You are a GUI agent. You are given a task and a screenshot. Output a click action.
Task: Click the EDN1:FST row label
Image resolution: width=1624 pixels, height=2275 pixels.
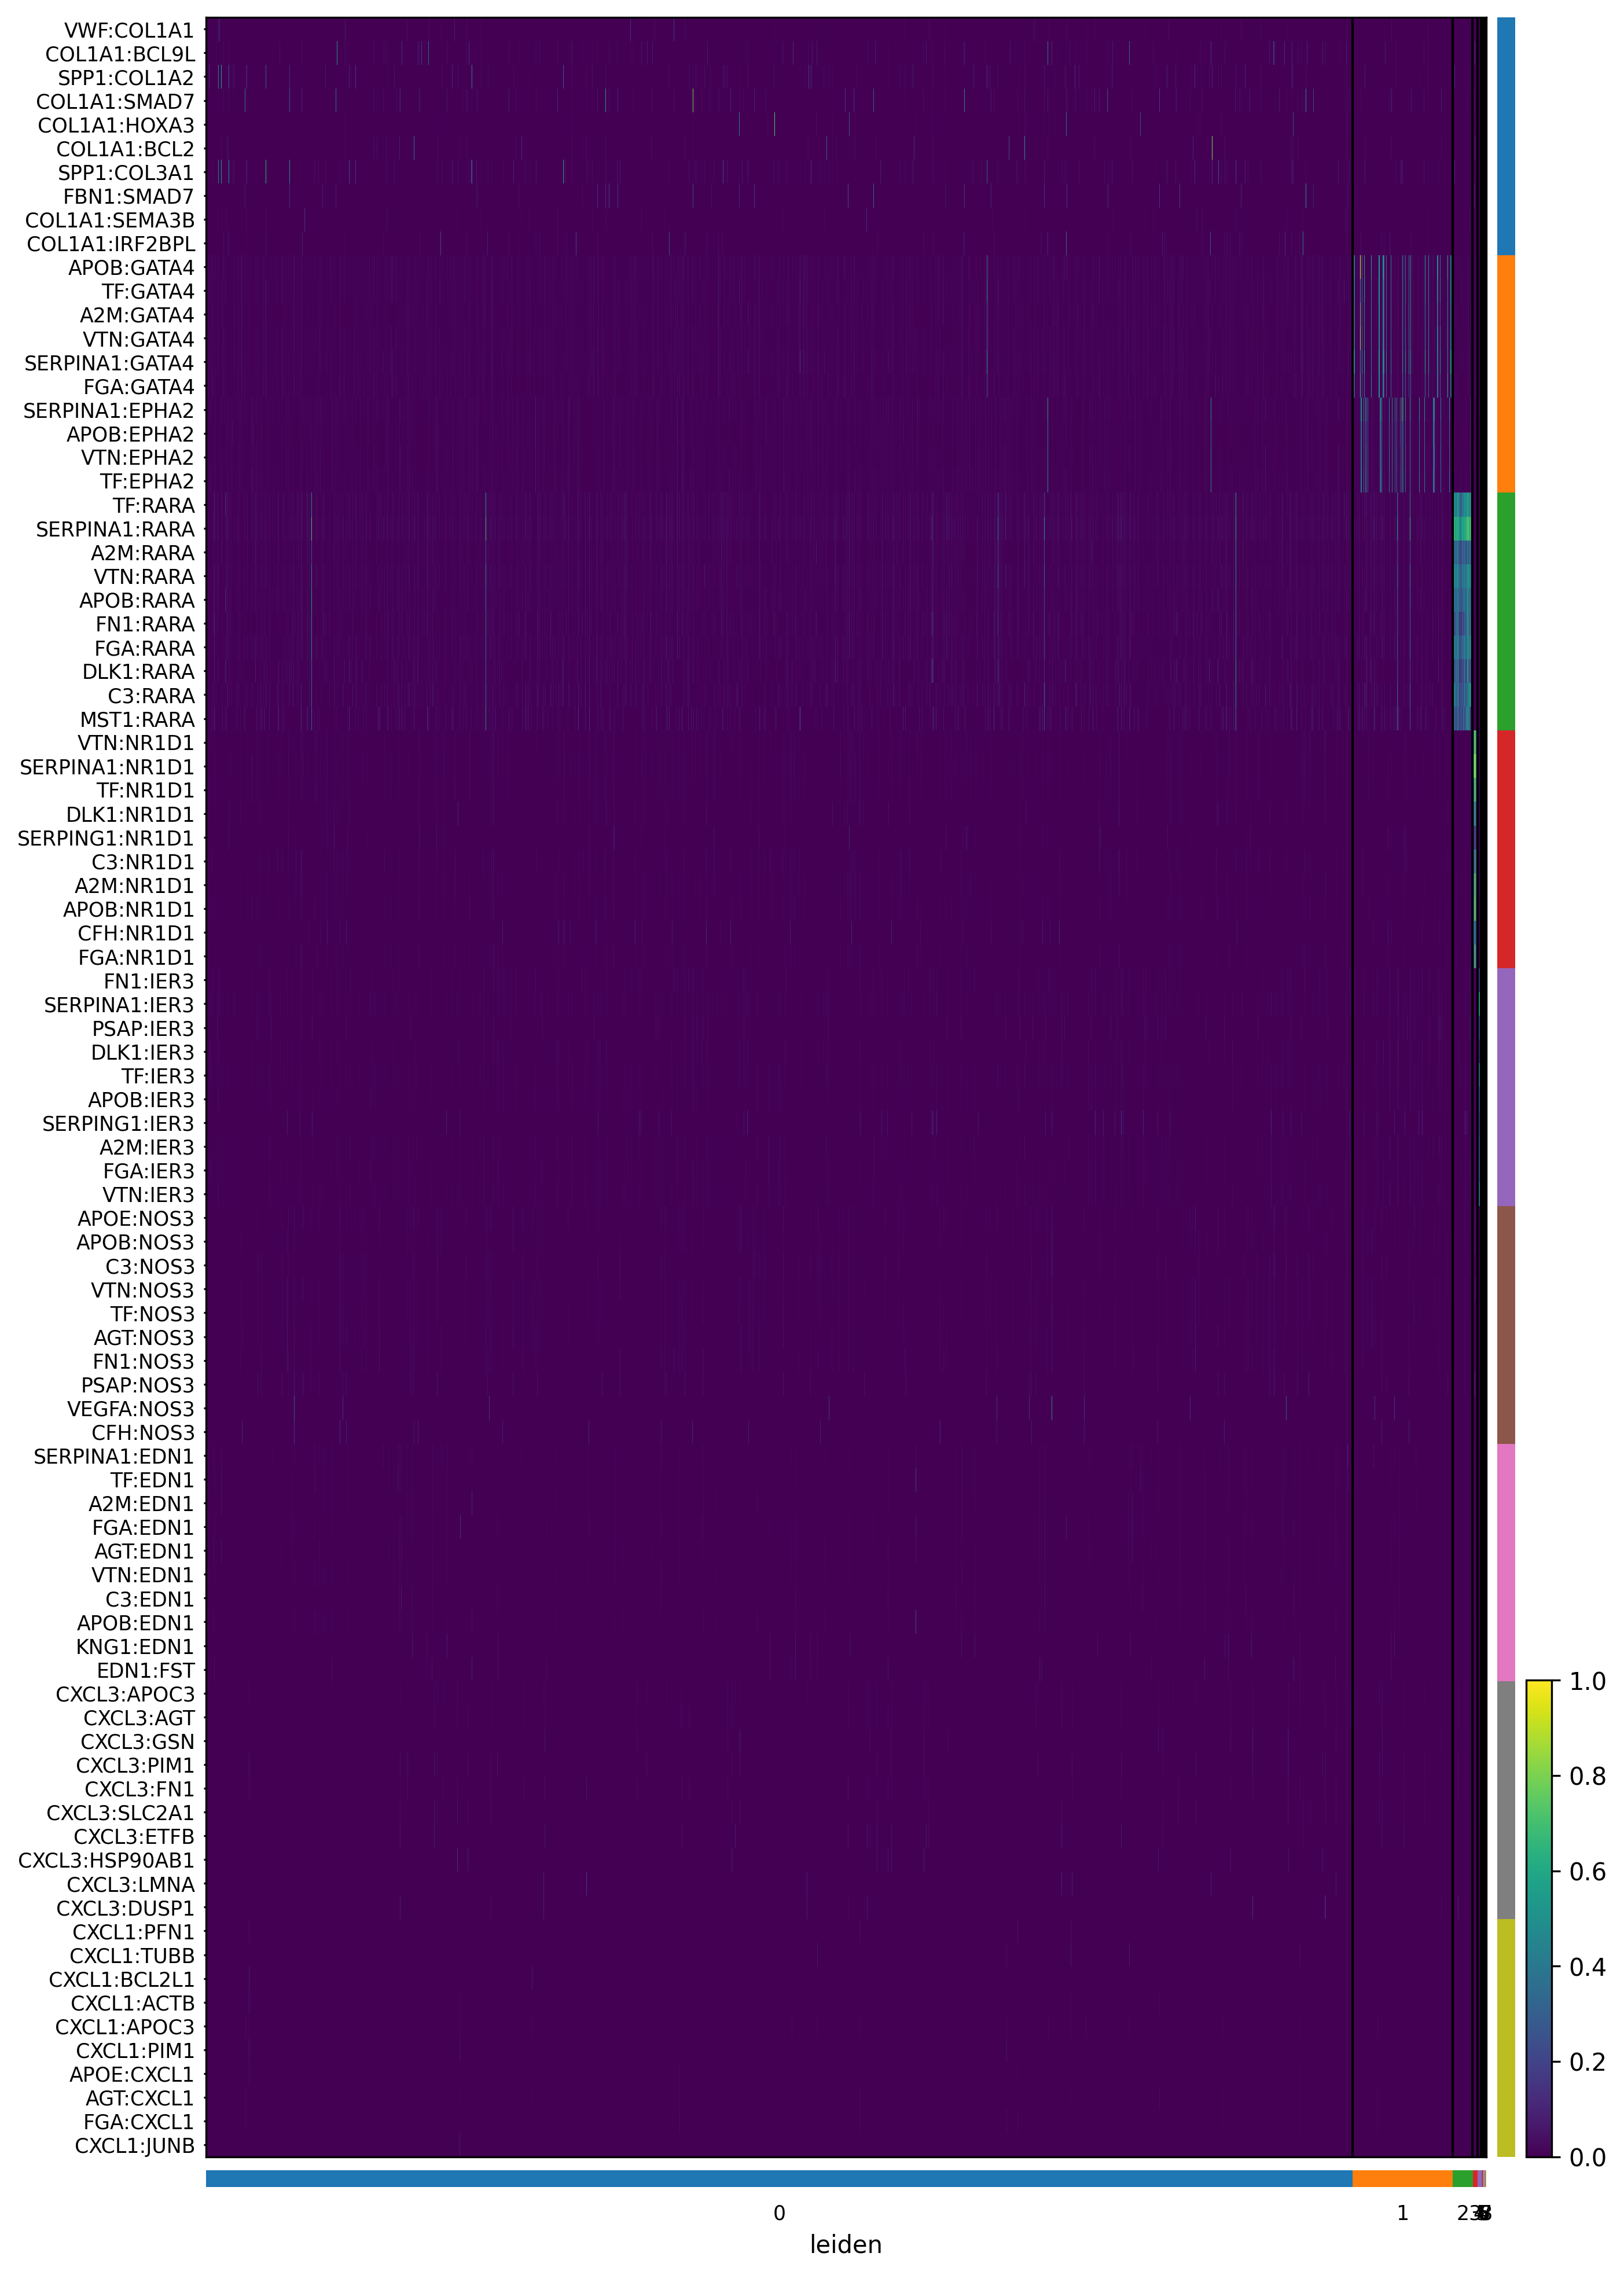(146, 1671)
